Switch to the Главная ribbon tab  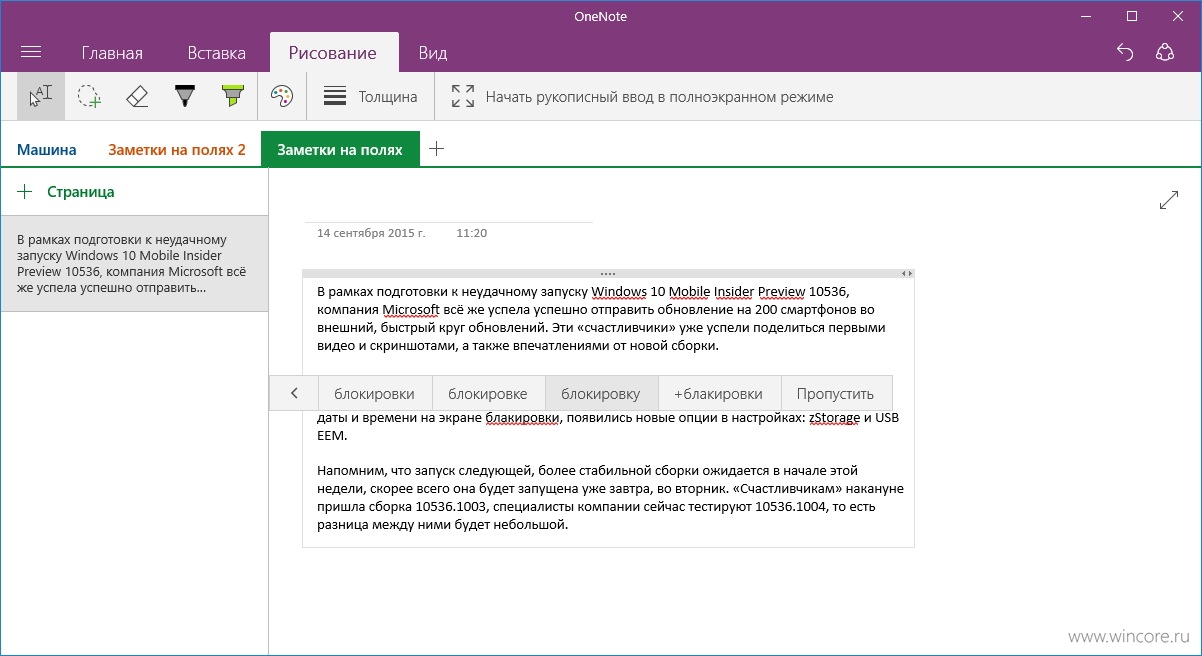point(112,53)
